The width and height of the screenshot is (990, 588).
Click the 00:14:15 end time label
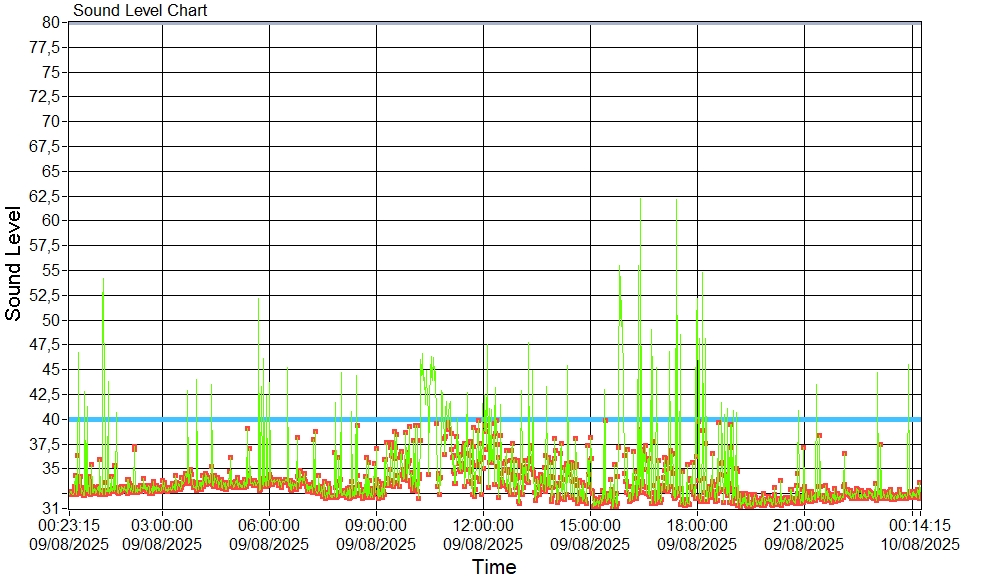tap(918, 525)
